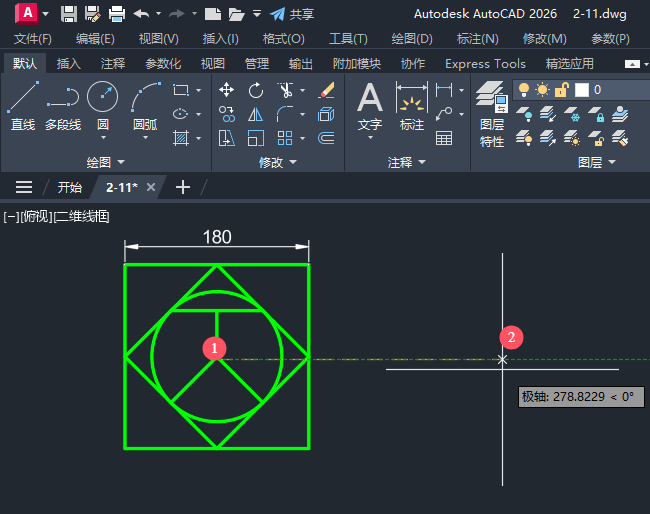This screenshot has width=650, height=514.
Task: Open the 文件(F) menu
Action: [x=33, y=39]
